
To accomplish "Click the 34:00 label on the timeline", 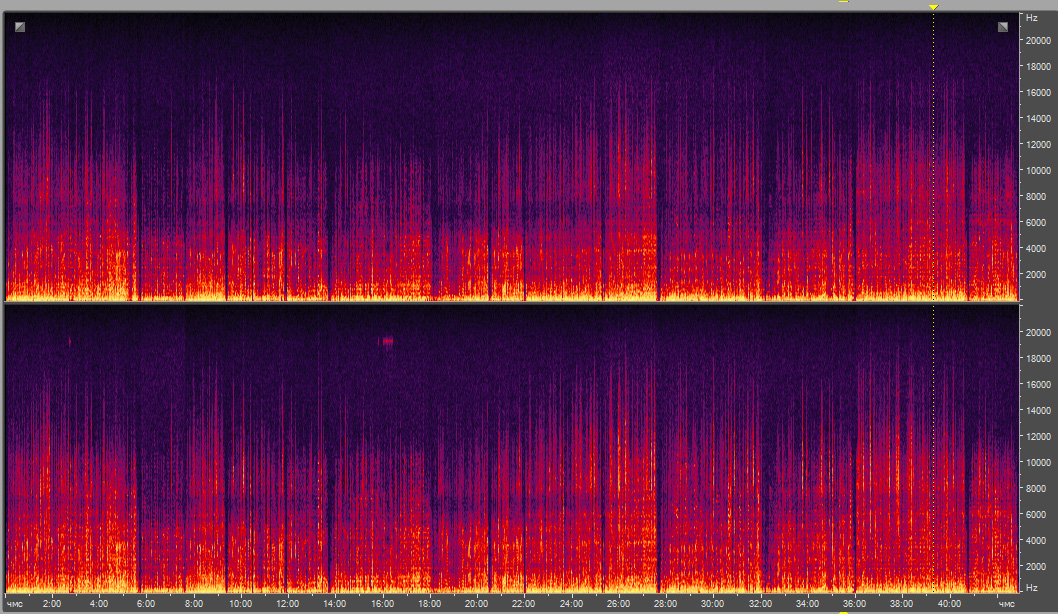I will [x=807, y=604].
